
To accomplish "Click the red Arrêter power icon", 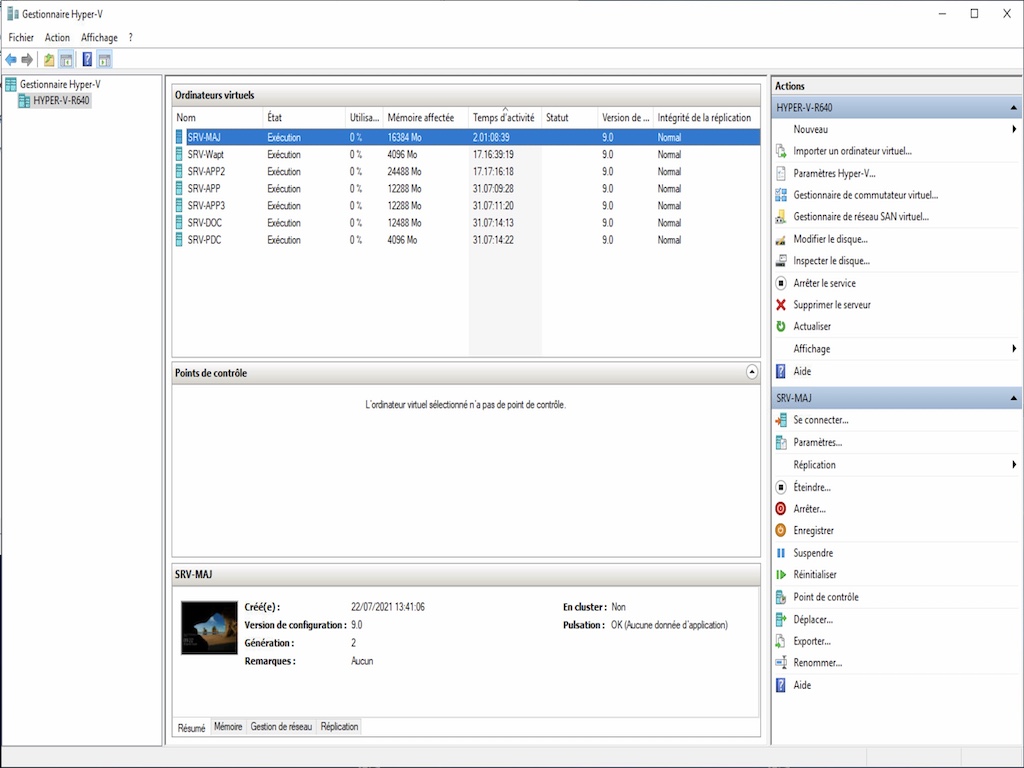I will coord(781,509).
